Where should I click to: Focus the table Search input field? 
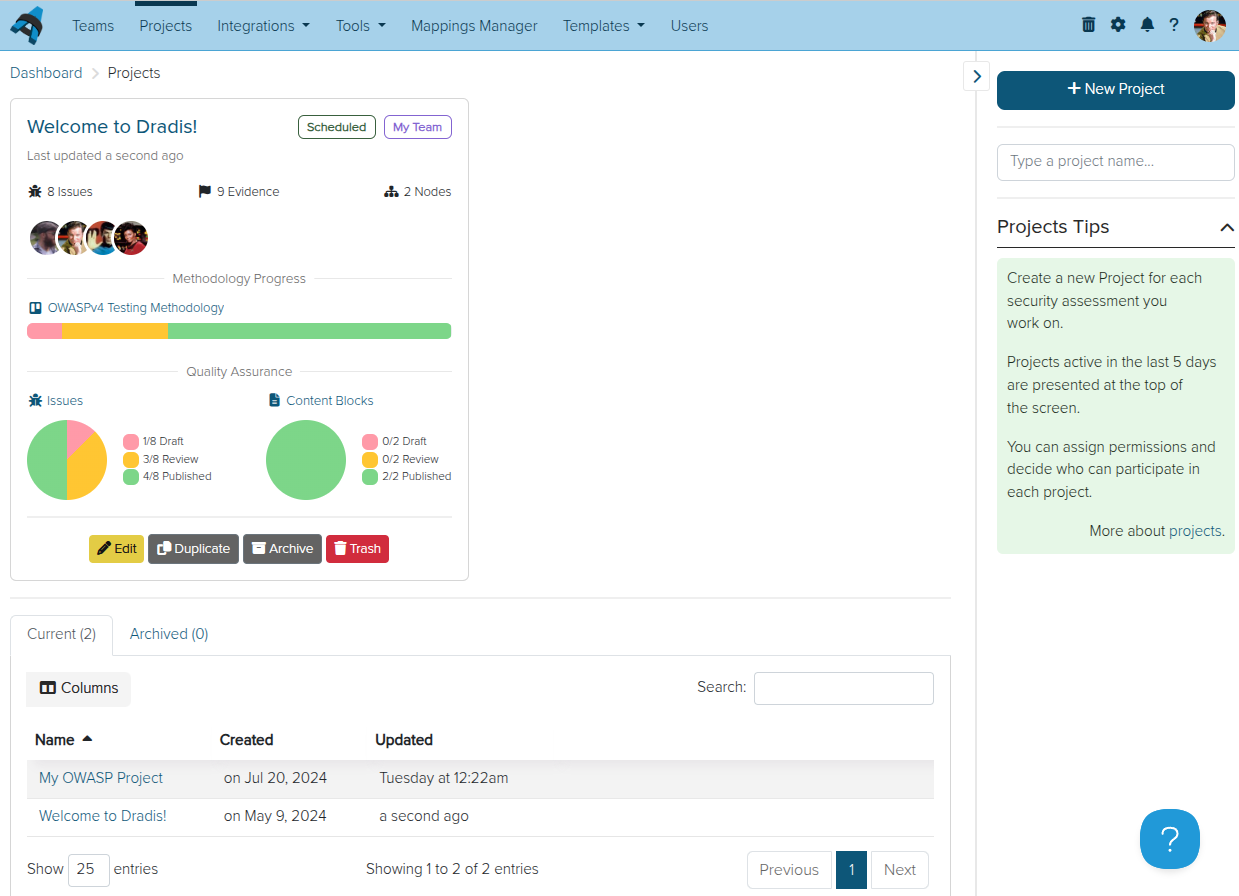point(844,688)
